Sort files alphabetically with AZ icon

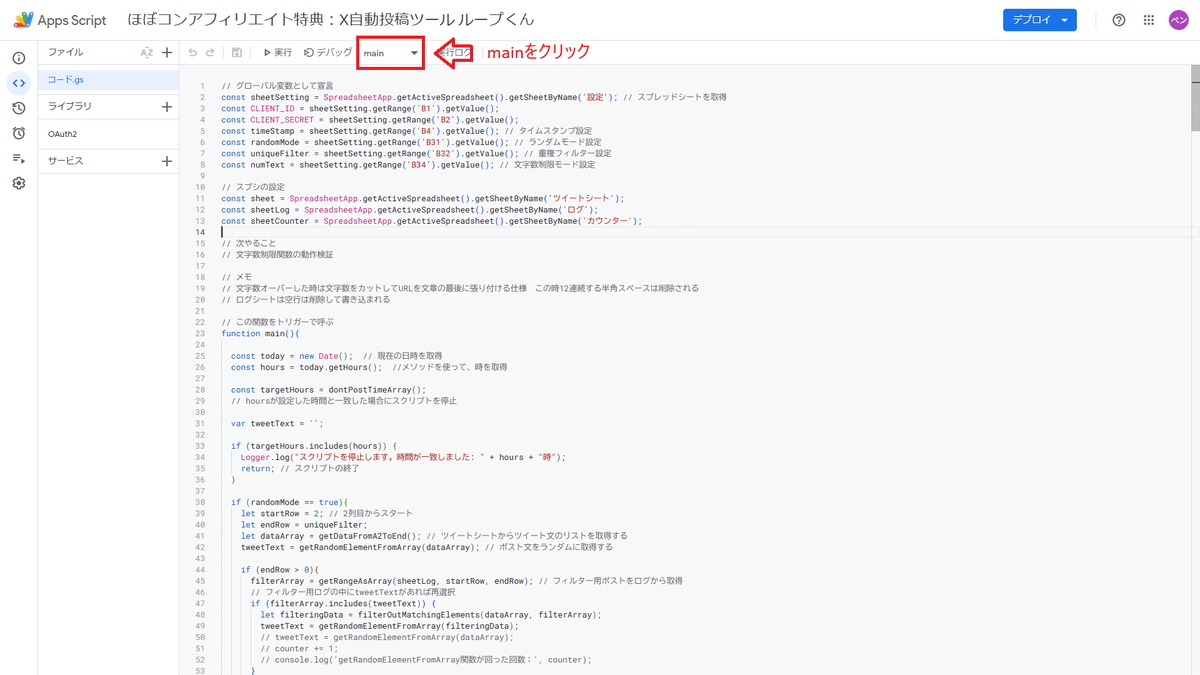pos(147,53)
